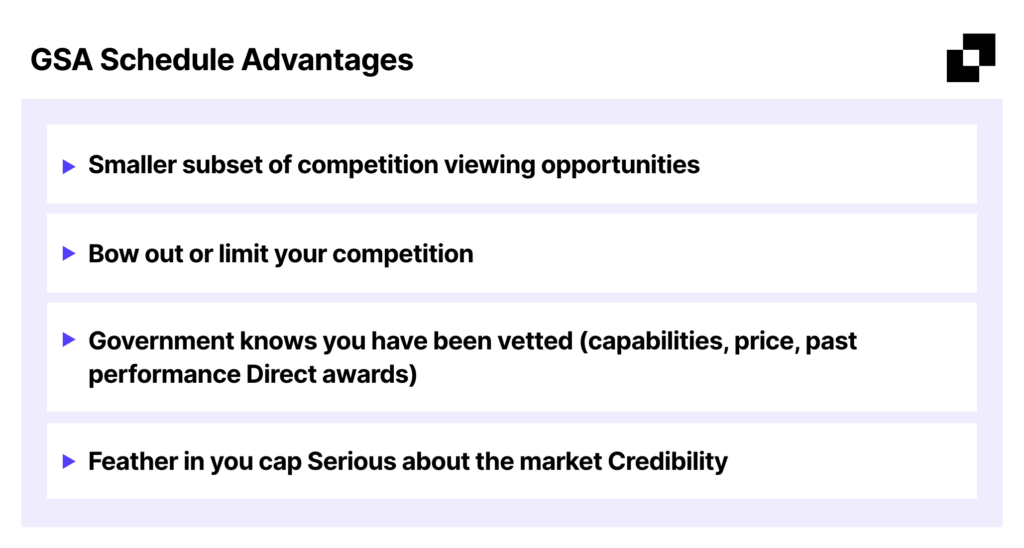Click the triangle bullet beside Feather in
Image resolution: width=1024 pixels, height=548 pixels.
(69, 462)
